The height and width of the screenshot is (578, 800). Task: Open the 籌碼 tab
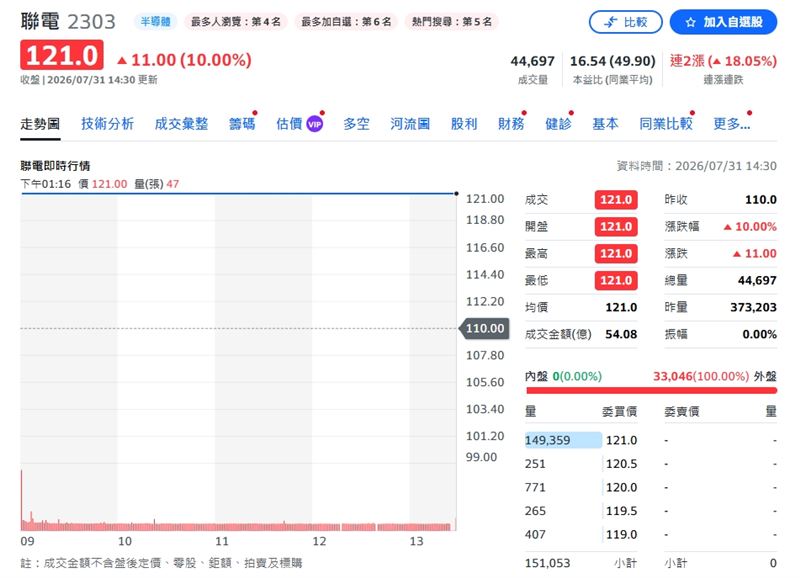(x=242, y=124)
